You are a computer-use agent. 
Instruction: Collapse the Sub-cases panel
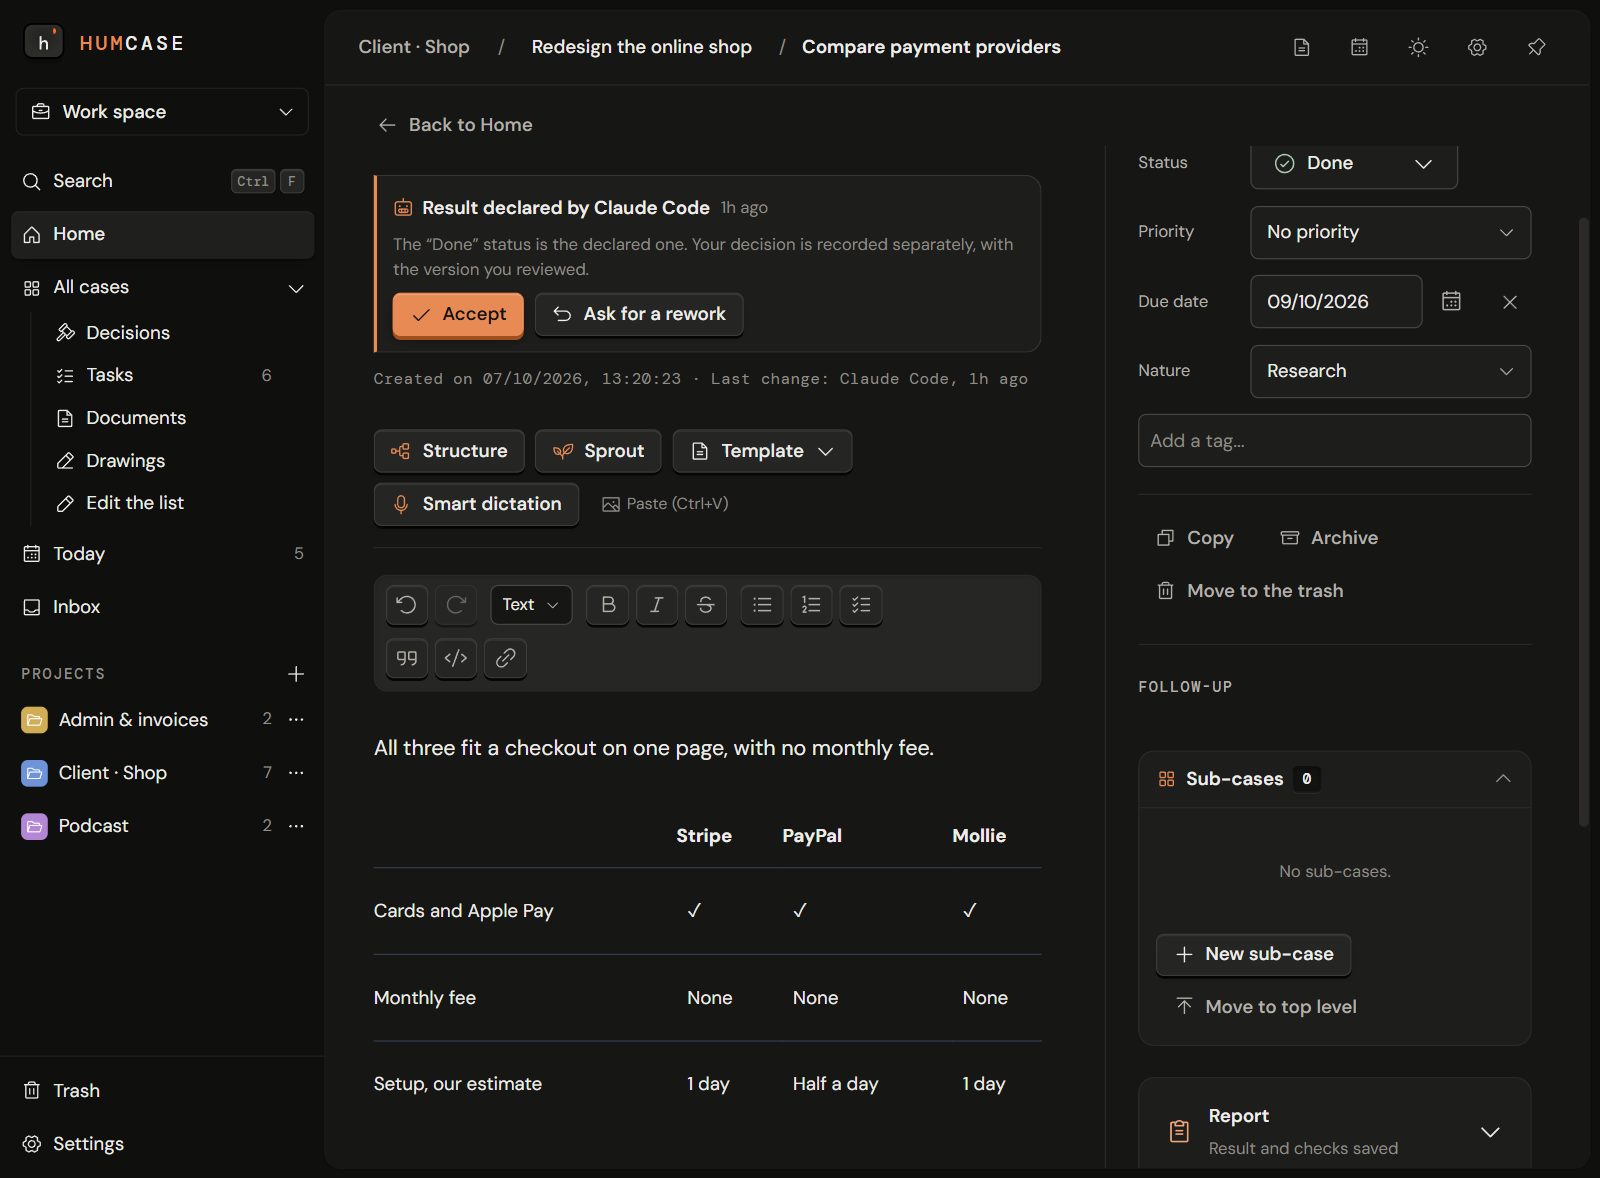(x=1502, y=779)
